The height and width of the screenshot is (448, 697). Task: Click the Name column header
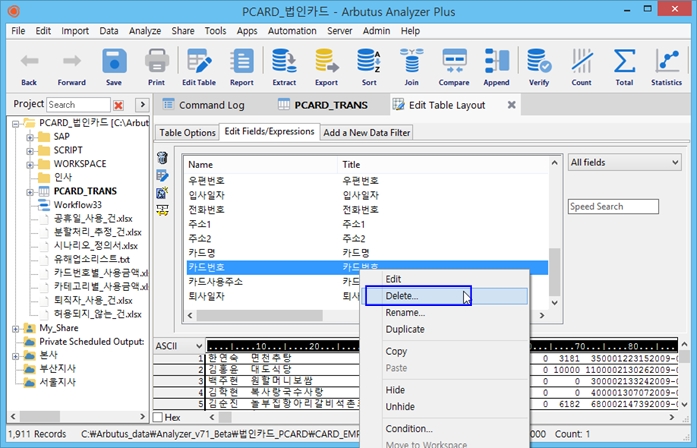pyautogui.click(x=261, y=164)
